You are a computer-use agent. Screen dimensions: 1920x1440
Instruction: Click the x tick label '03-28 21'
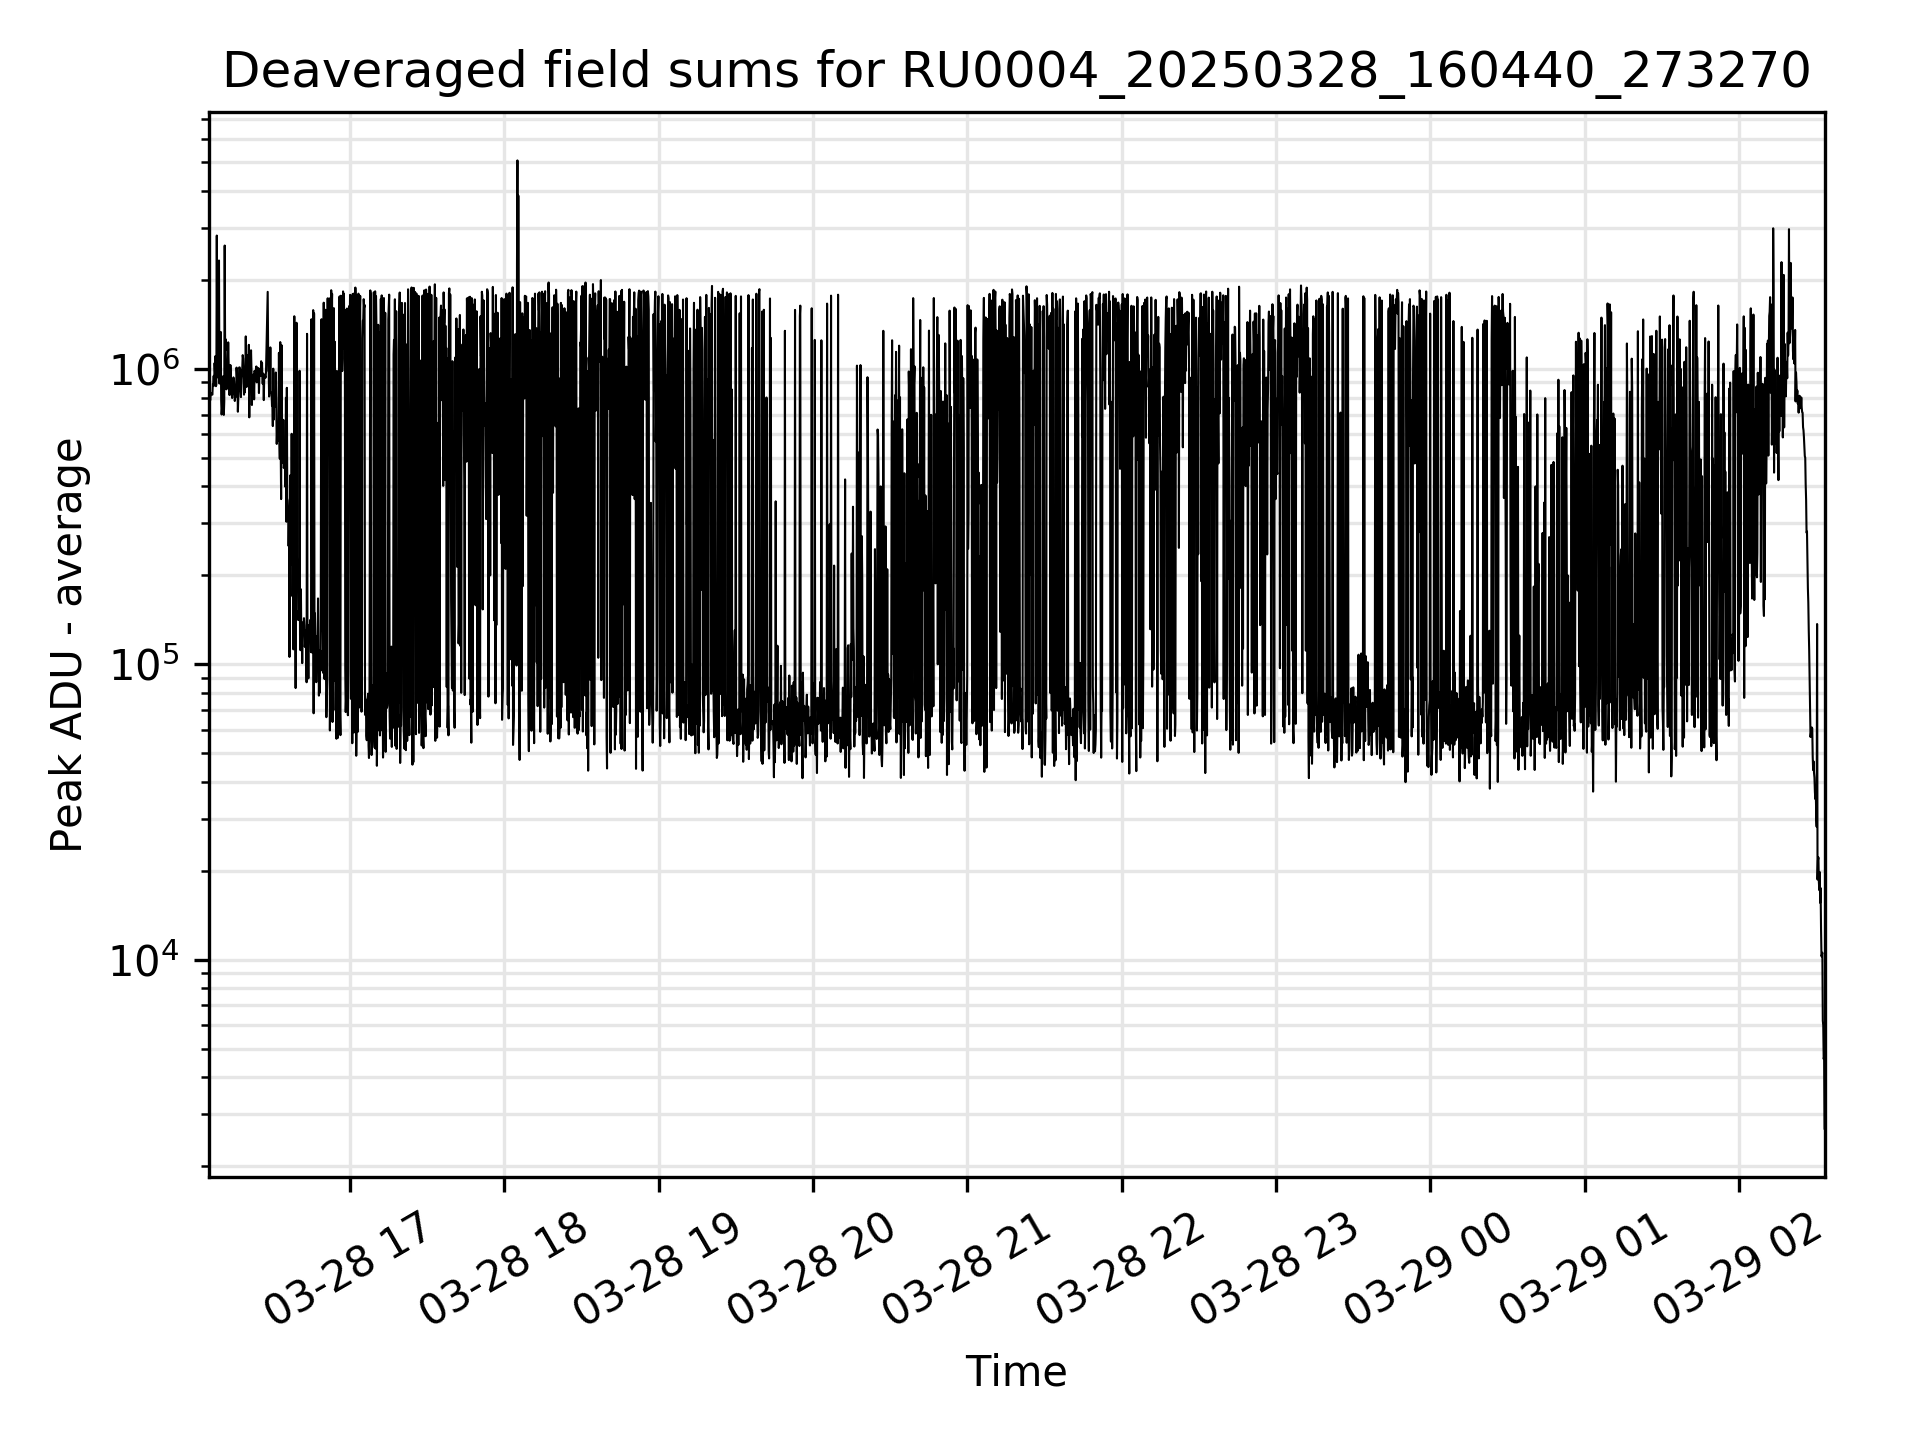click(x=964, y=1269)
